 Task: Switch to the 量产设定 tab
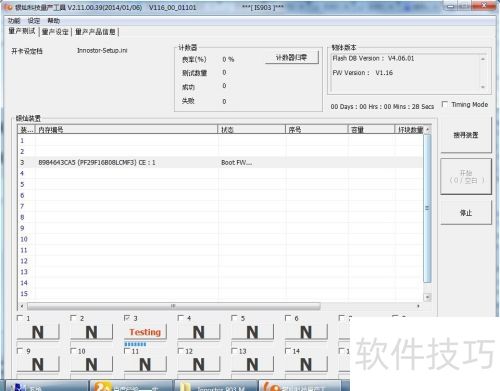pos(55,32)
